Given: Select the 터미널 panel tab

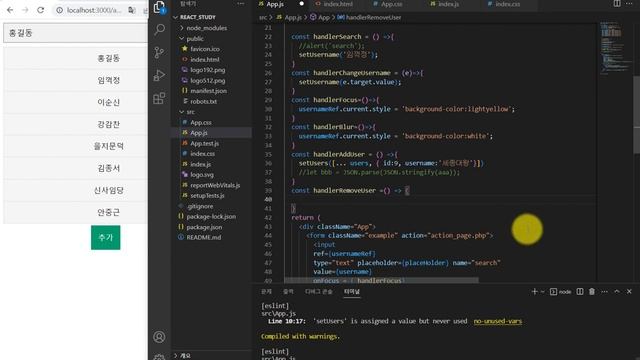Looking at the screenshot, I should coord(351,291).
